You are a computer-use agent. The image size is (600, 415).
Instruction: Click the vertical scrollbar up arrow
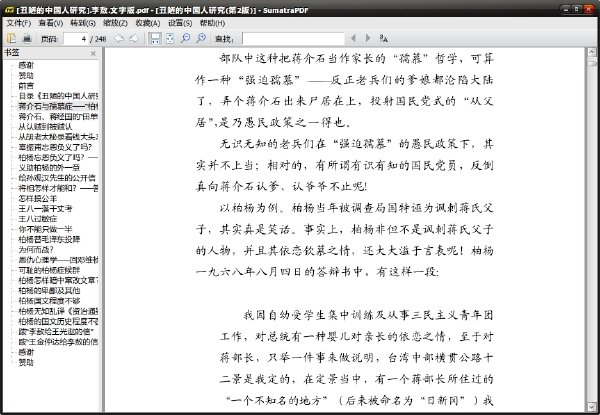(592, 52)
